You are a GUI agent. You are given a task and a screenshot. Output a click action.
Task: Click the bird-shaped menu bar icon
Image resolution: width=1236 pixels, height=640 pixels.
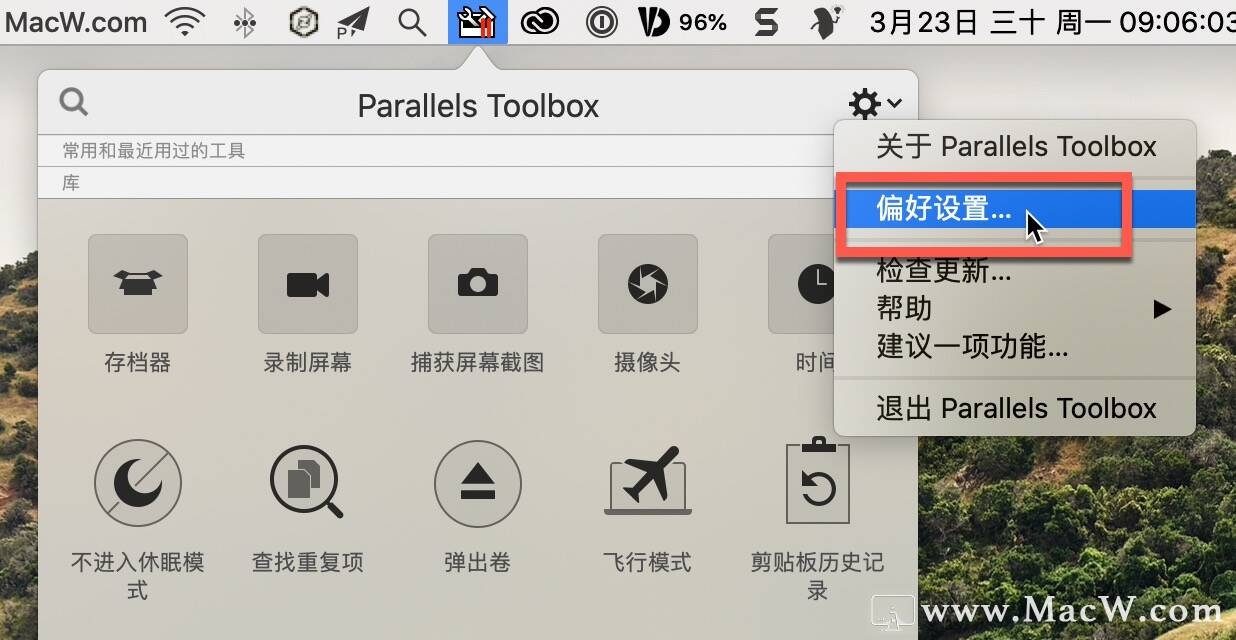pos(825,22)
